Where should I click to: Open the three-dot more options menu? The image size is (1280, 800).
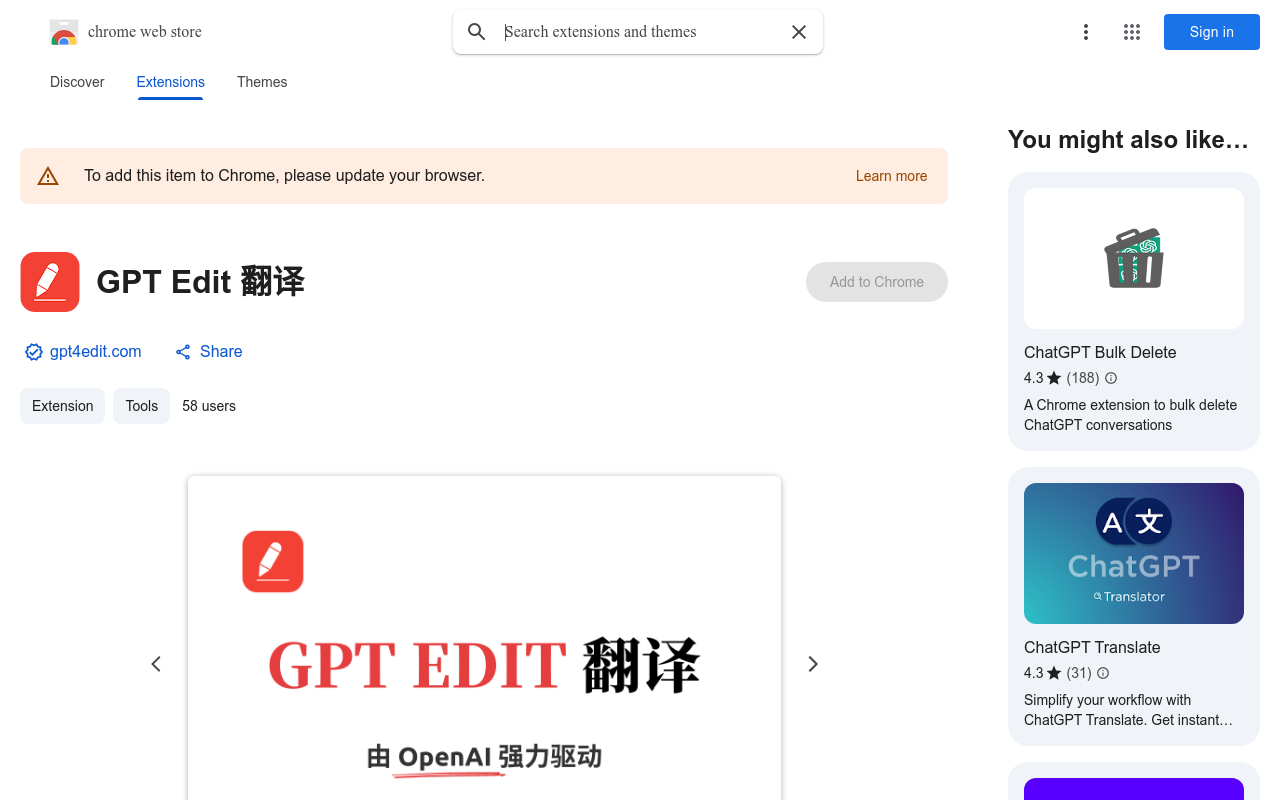tap(1086, 32)
